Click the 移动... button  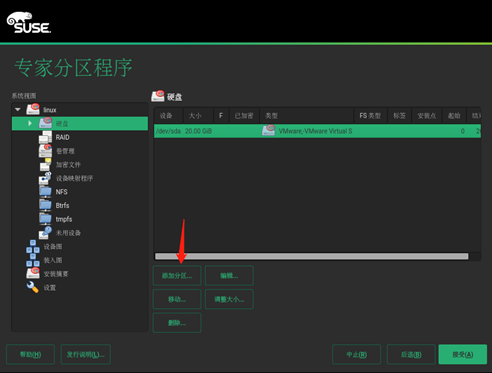tap(177, 299)
